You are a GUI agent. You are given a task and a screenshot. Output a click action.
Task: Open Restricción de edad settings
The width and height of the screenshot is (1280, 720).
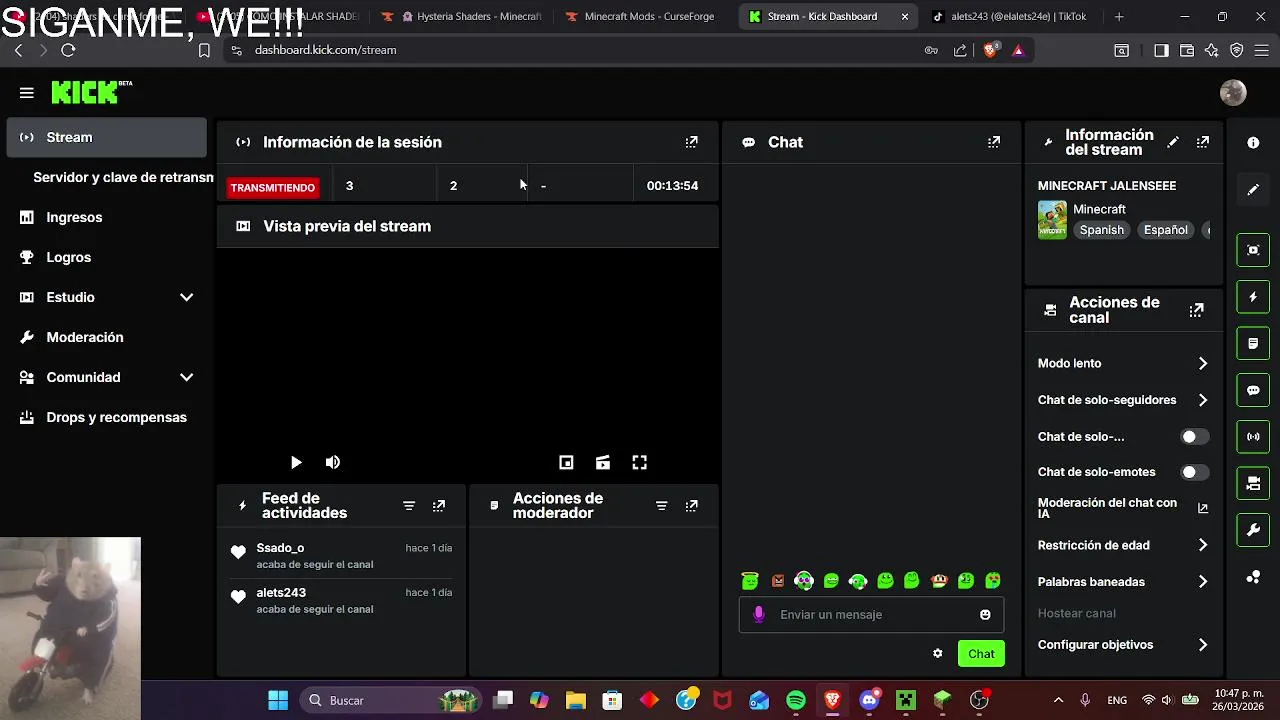tap(1123, 545)
